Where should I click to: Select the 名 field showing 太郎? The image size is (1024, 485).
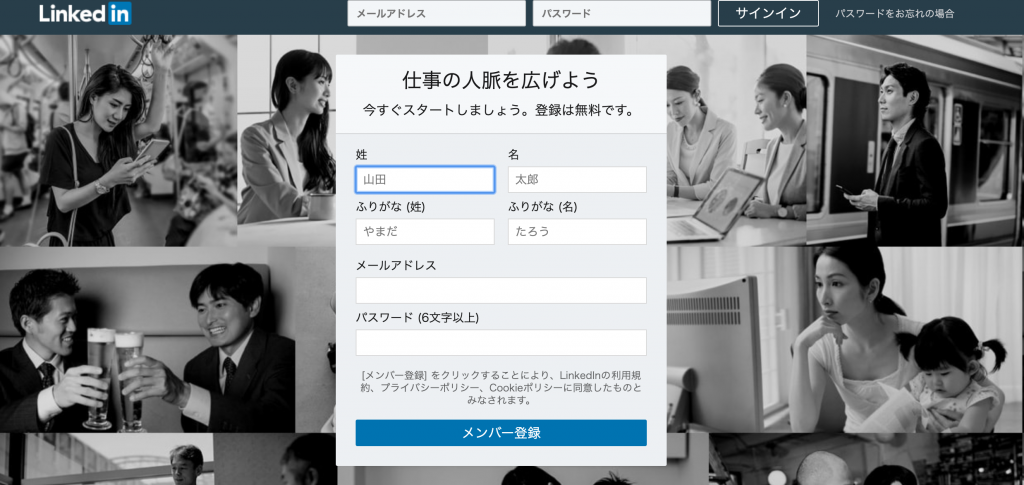[x=577, y=180]
